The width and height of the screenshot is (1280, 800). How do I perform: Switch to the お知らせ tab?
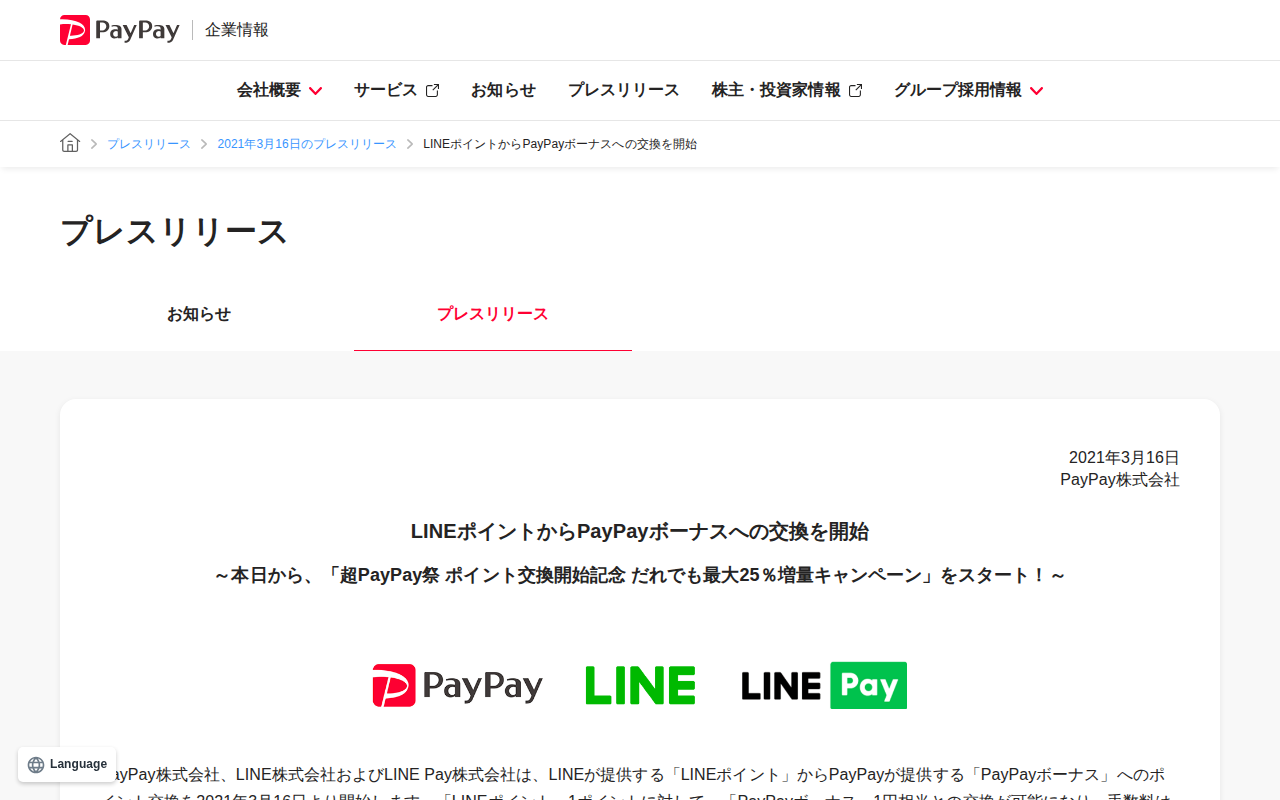[199, 314]
